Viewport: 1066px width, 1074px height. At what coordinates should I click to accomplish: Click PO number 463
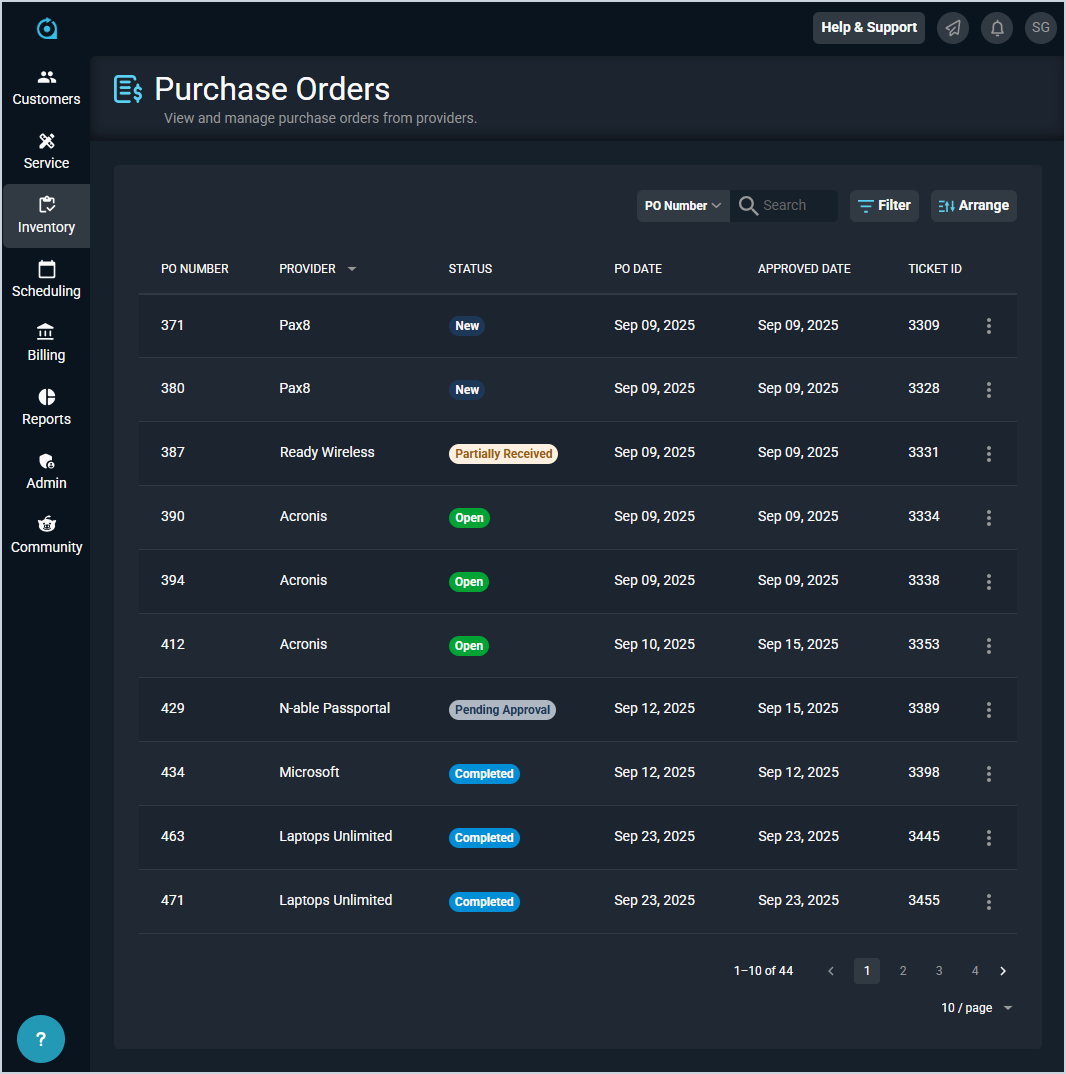click(x=173, y=836)
